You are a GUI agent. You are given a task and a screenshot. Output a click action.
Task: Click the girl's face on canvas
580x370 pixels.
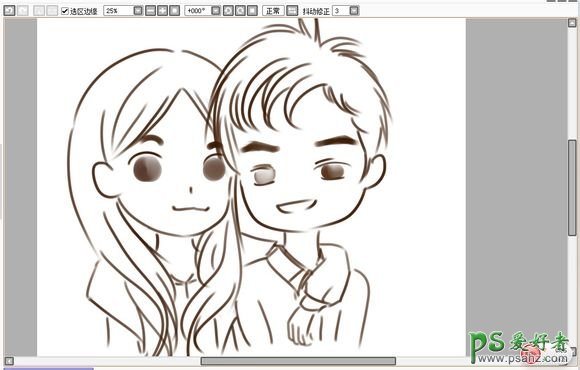174,185
